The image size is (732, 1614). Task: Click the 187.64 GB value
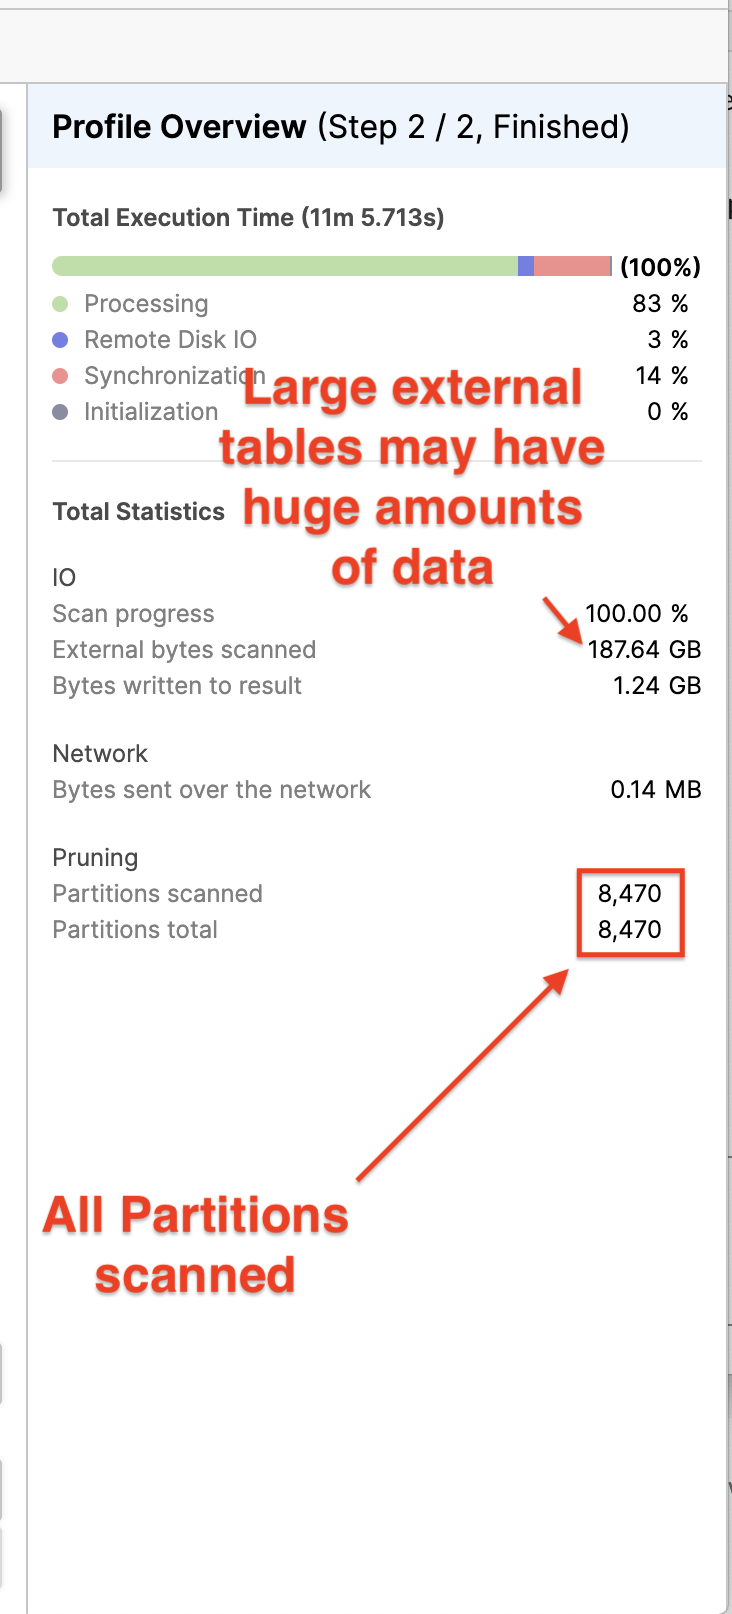[x=644, y=650]
